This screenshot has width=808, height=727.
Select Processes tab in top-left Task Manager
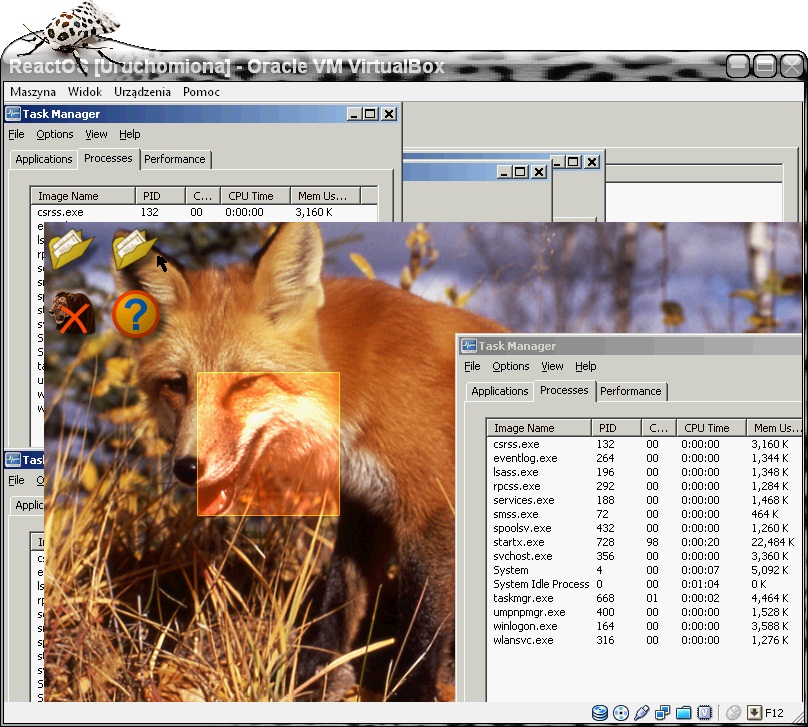pos(108,158)
